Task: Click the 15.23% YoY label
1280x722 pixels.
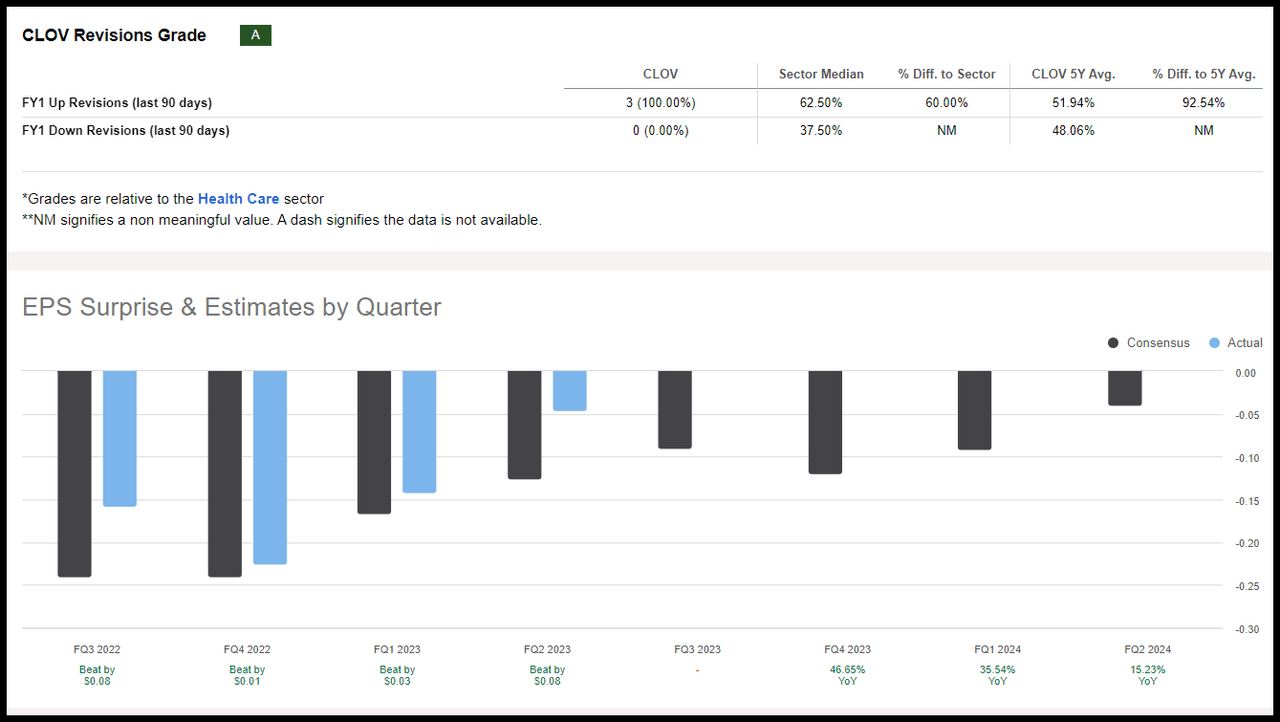Action: pos(1147,675)
